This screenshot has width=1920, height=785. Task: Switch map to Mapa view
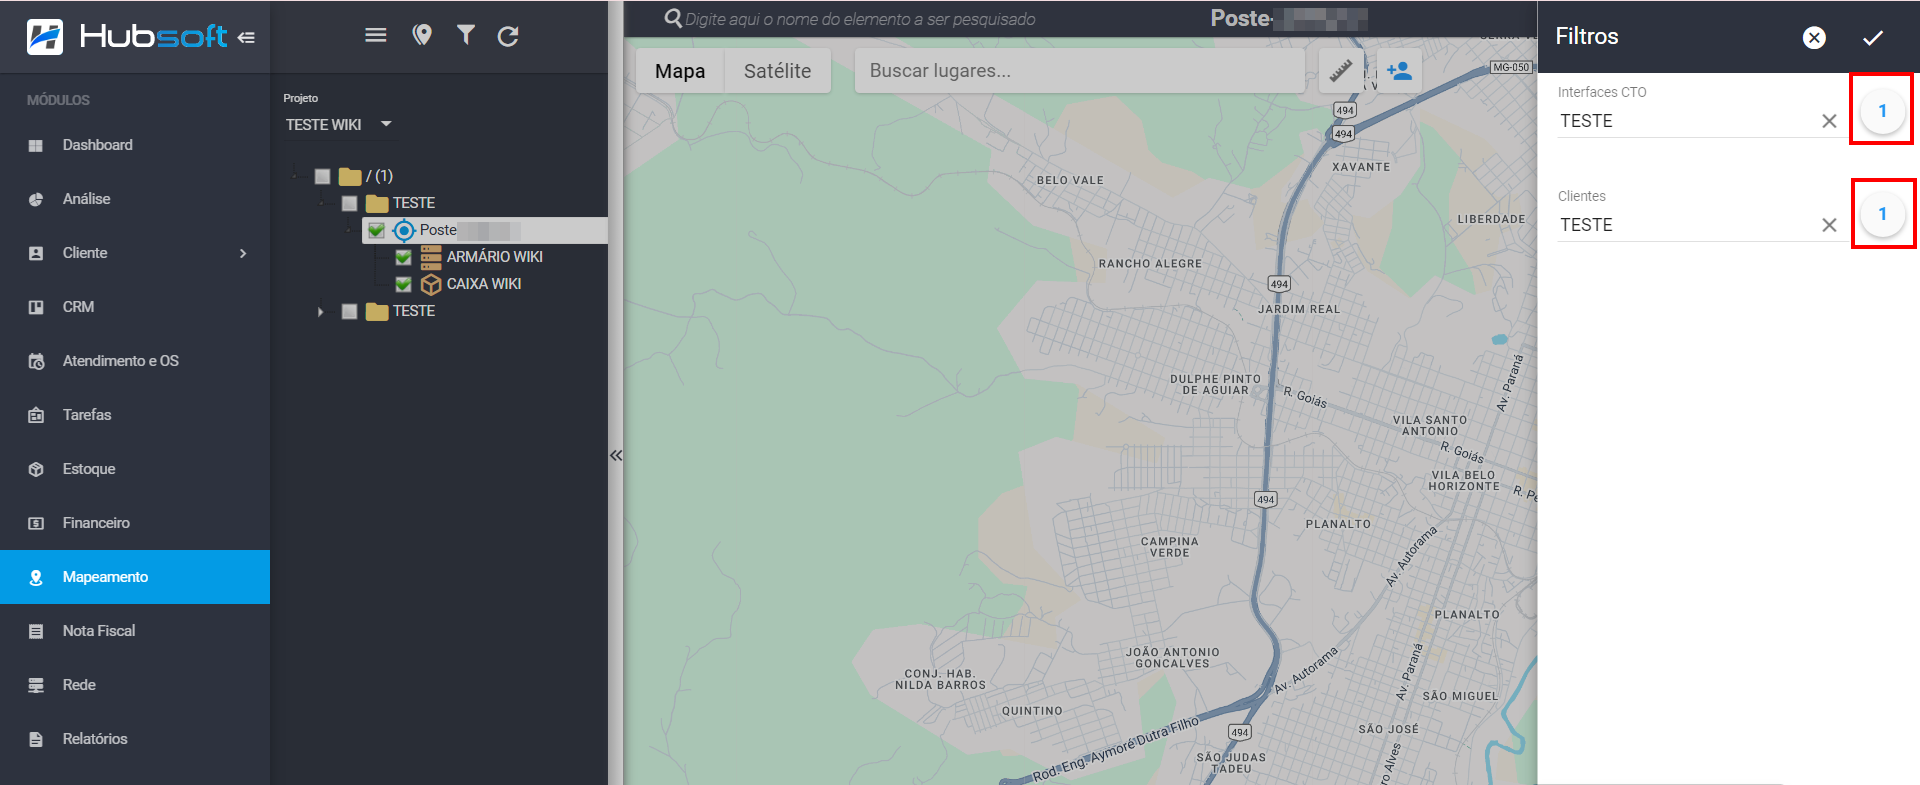[x=680, y=71]
